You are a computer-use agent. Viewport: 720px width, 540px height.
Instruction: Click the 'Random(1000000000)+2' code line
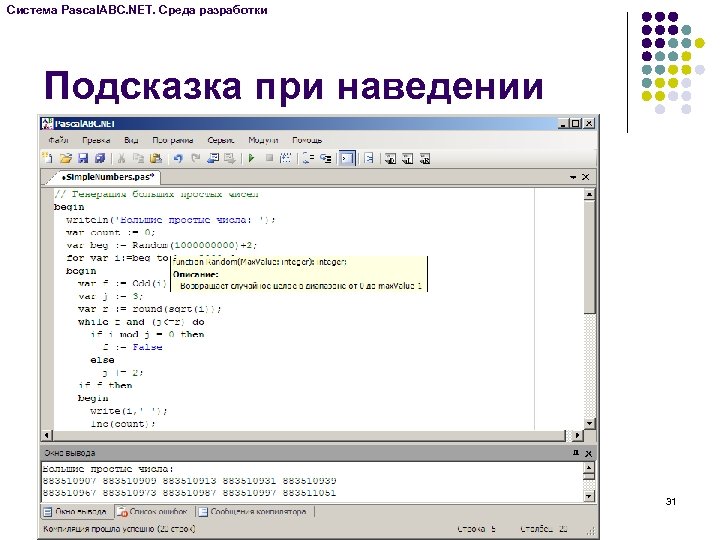point(162,245)
